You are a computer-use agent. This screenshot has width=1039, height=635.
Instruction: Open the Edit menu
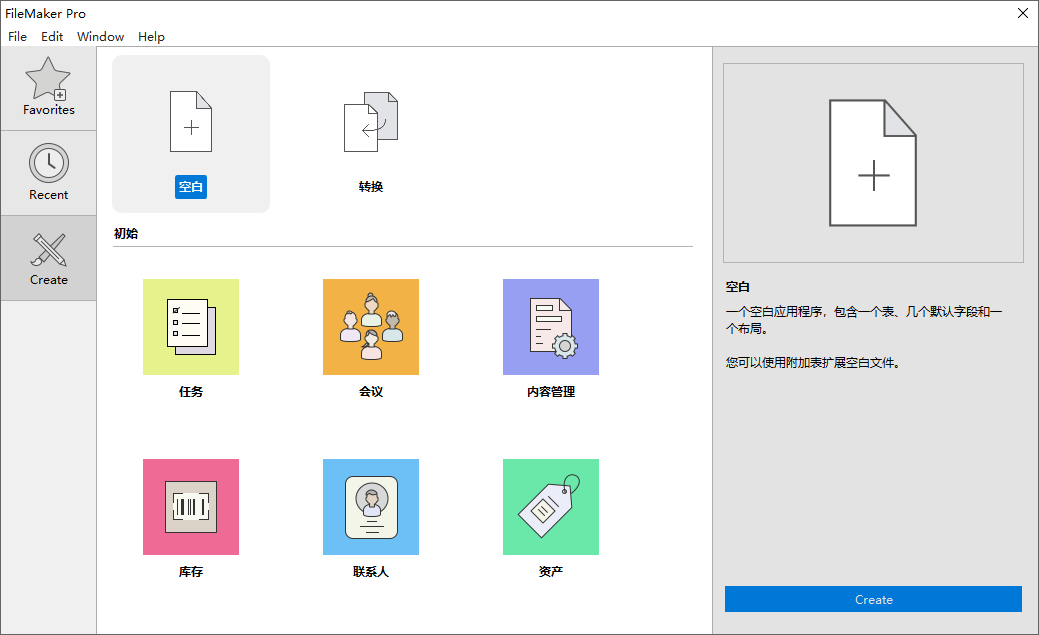52,36
